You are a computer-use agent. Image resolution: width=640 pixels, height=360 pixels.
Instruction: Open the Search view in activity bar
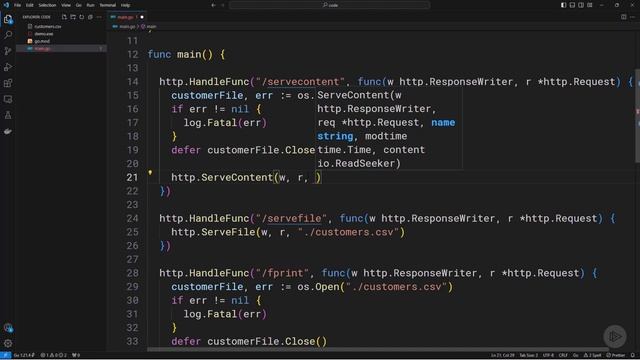tap(8, 35)
